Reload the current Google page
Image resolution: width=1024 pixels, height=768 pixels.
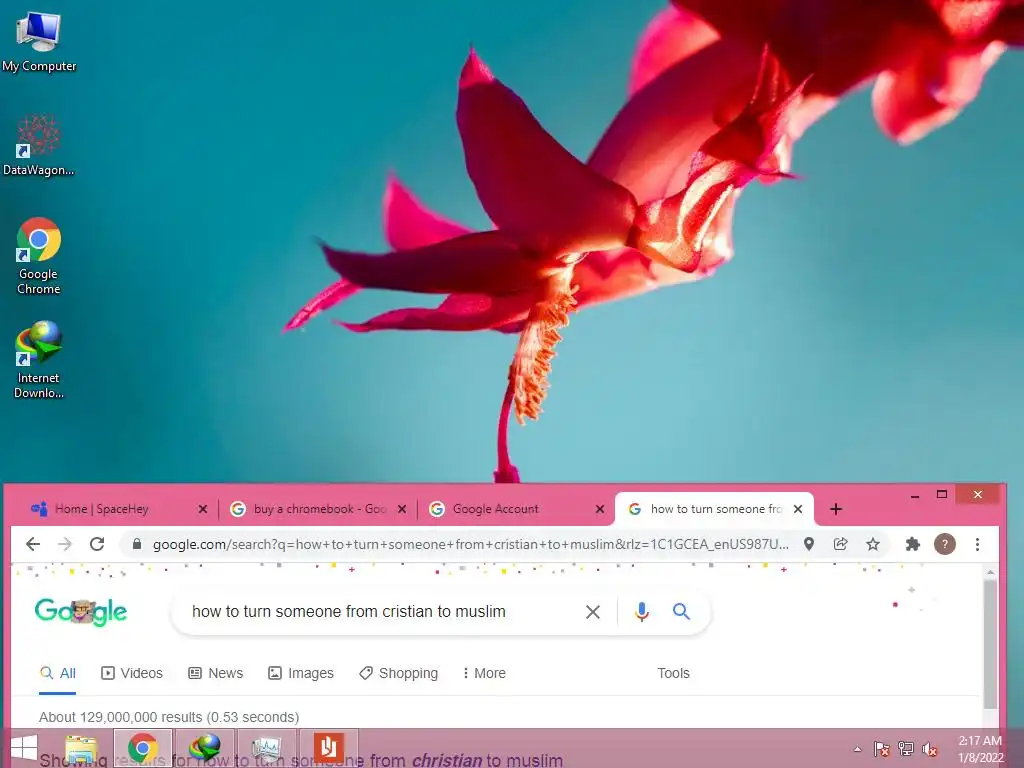click(97, 544)
